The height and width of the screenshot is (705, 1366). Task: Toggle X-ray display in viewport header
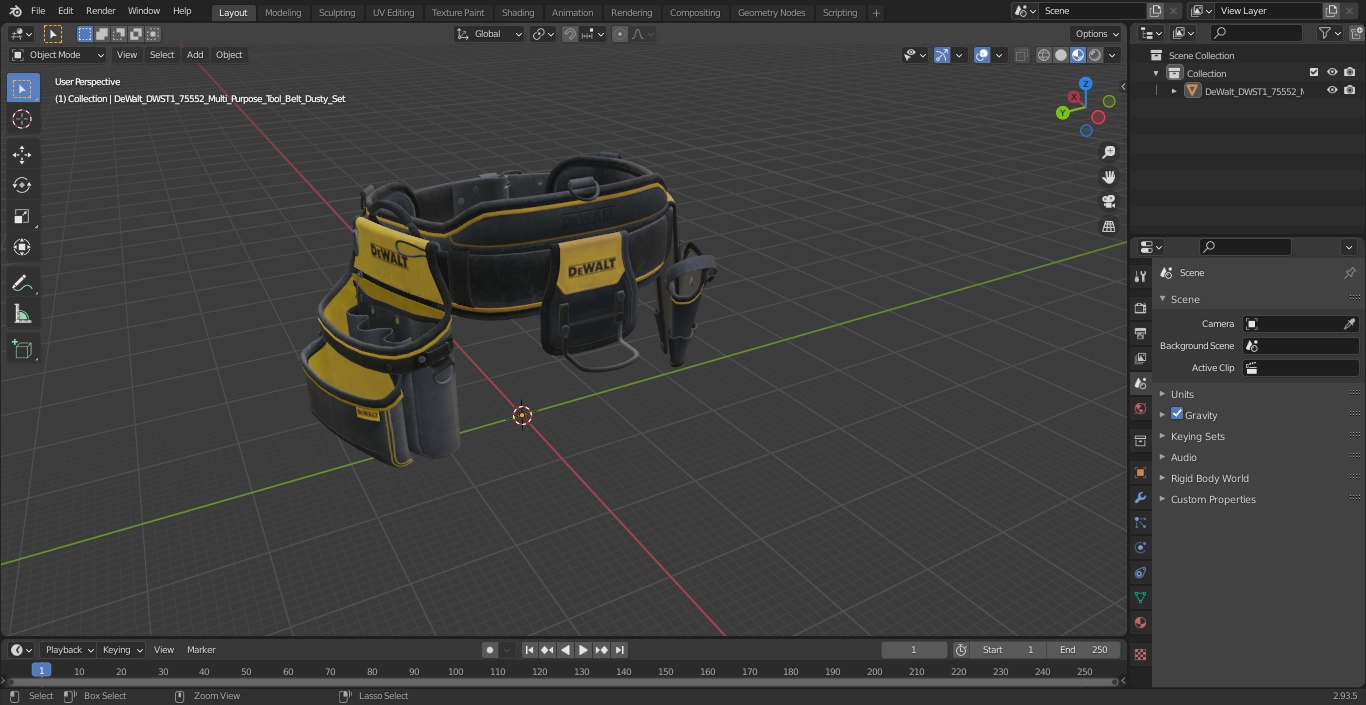(x=1021, y=55)
